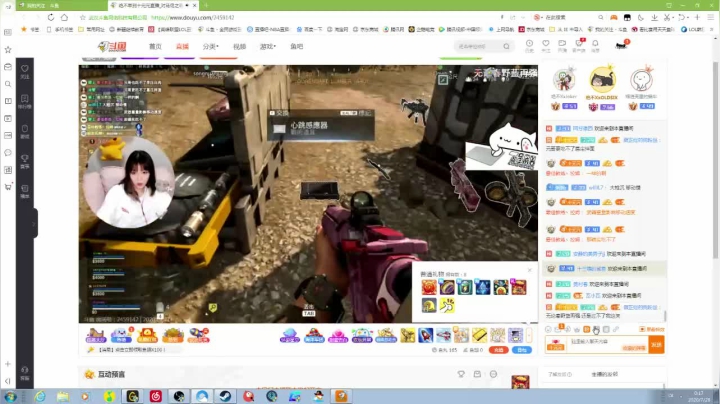Open followed channels heart icon in header

point(546,45)
